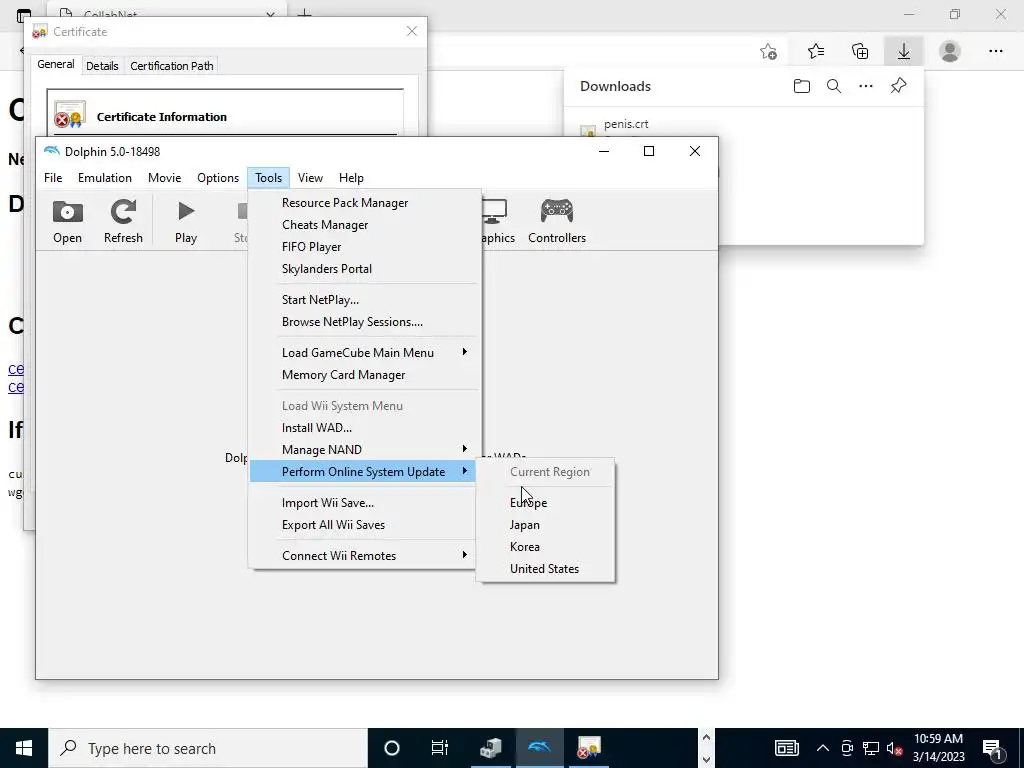Open the notification center
Image resolution: width=1024 pixels, height=768 pixels.
coord(993,748)
